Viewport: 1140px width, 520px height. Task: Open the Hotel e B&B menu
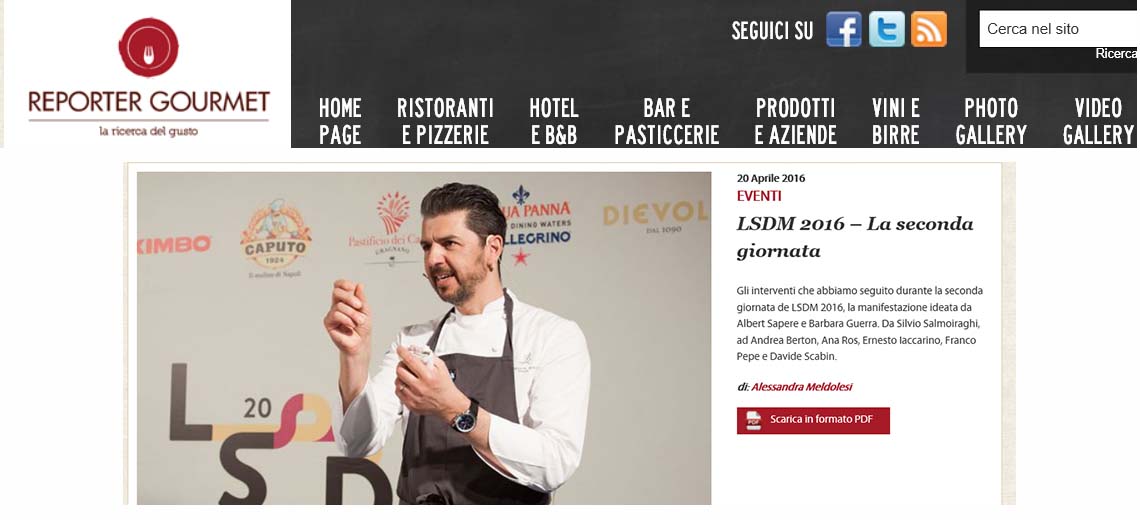553,121
